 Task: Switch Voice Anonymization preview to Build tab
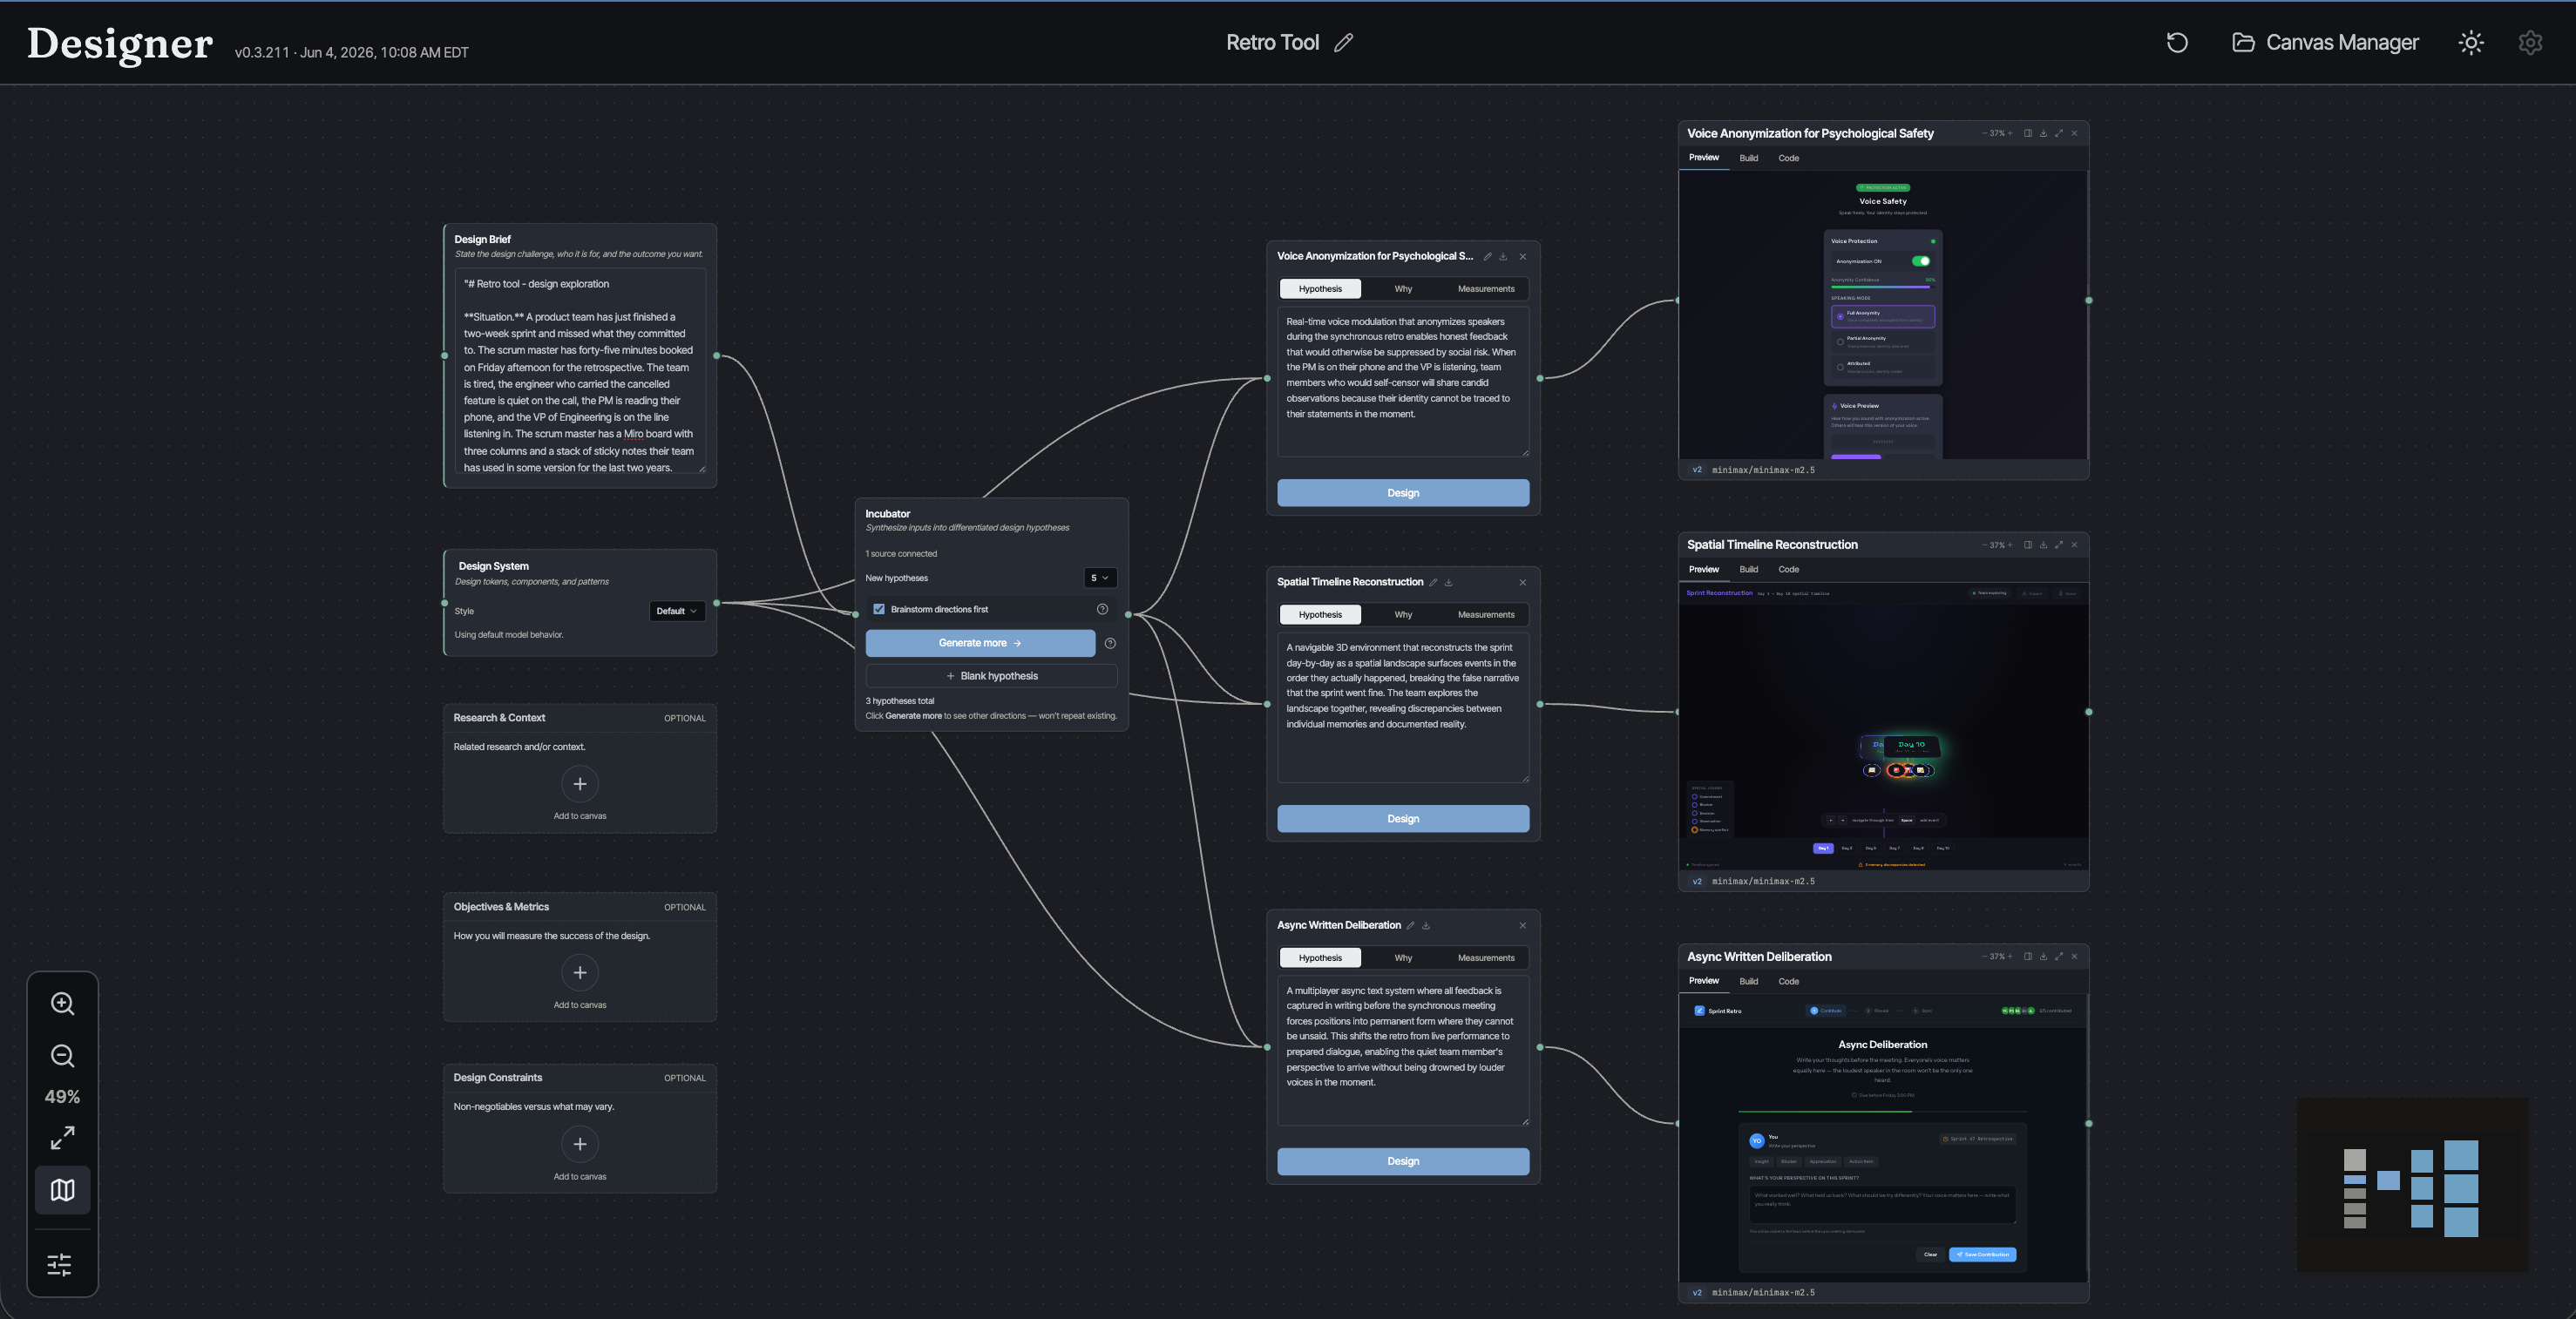(1748, 158)
